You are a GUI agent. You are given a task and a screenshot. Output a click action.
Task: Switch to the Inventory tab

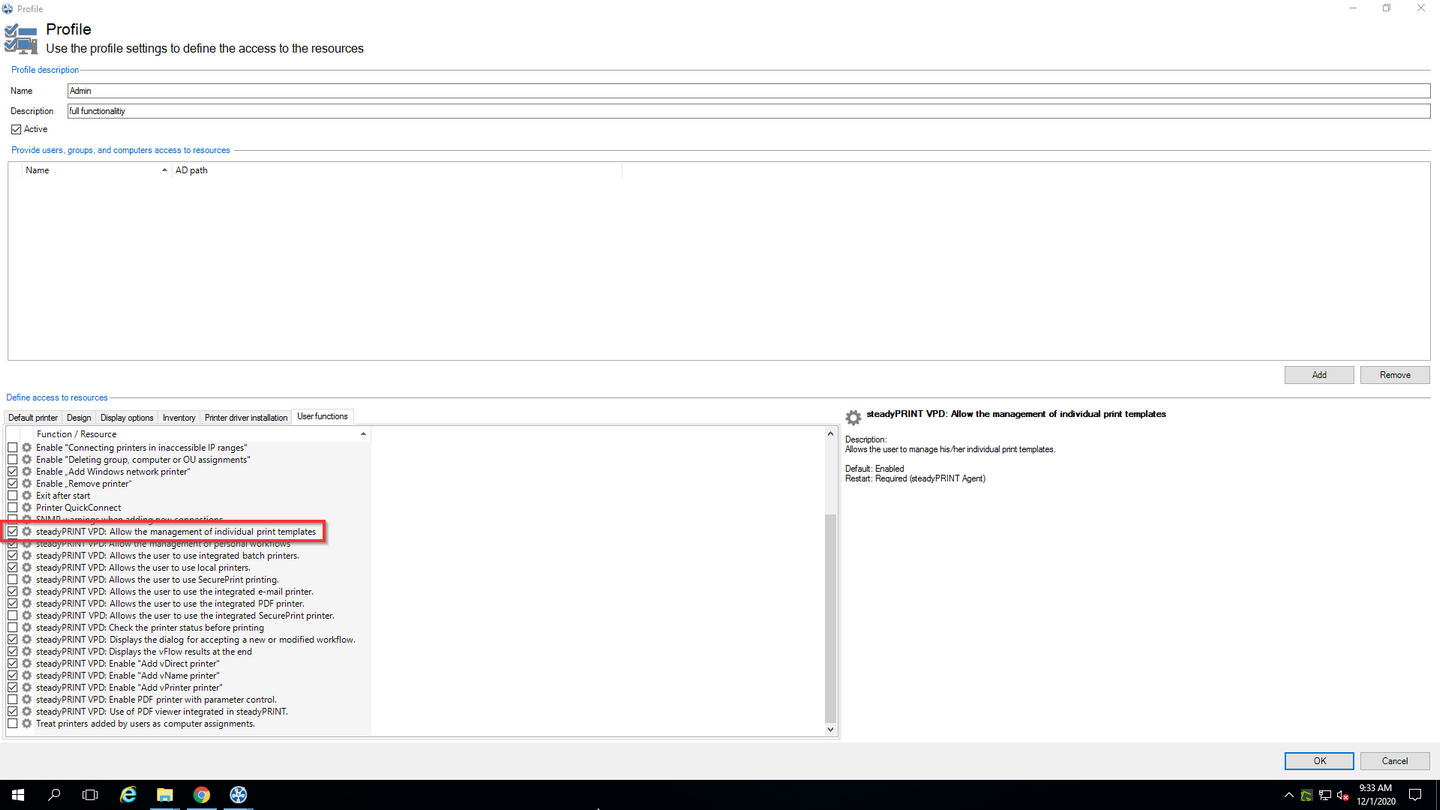tap(179, 417)
